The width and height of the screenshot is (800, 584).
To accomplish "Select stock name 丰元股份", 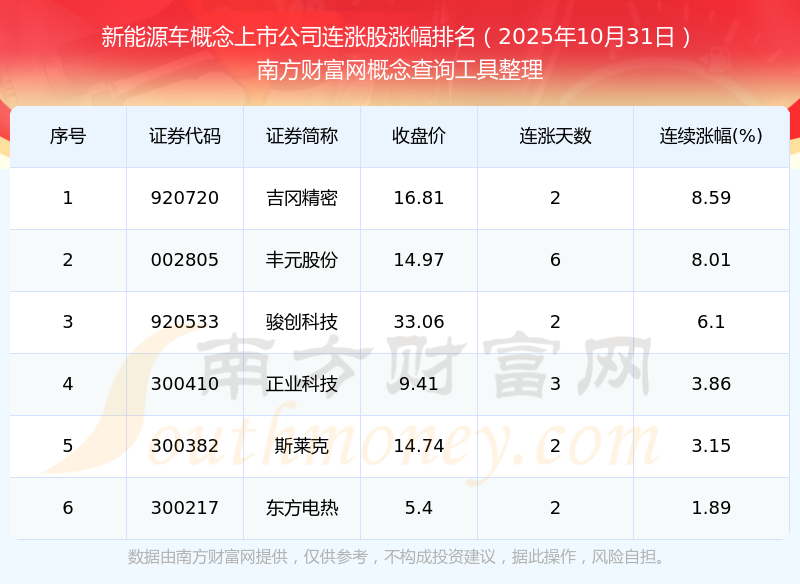I will pyautogui.click(x=302, y=260).
